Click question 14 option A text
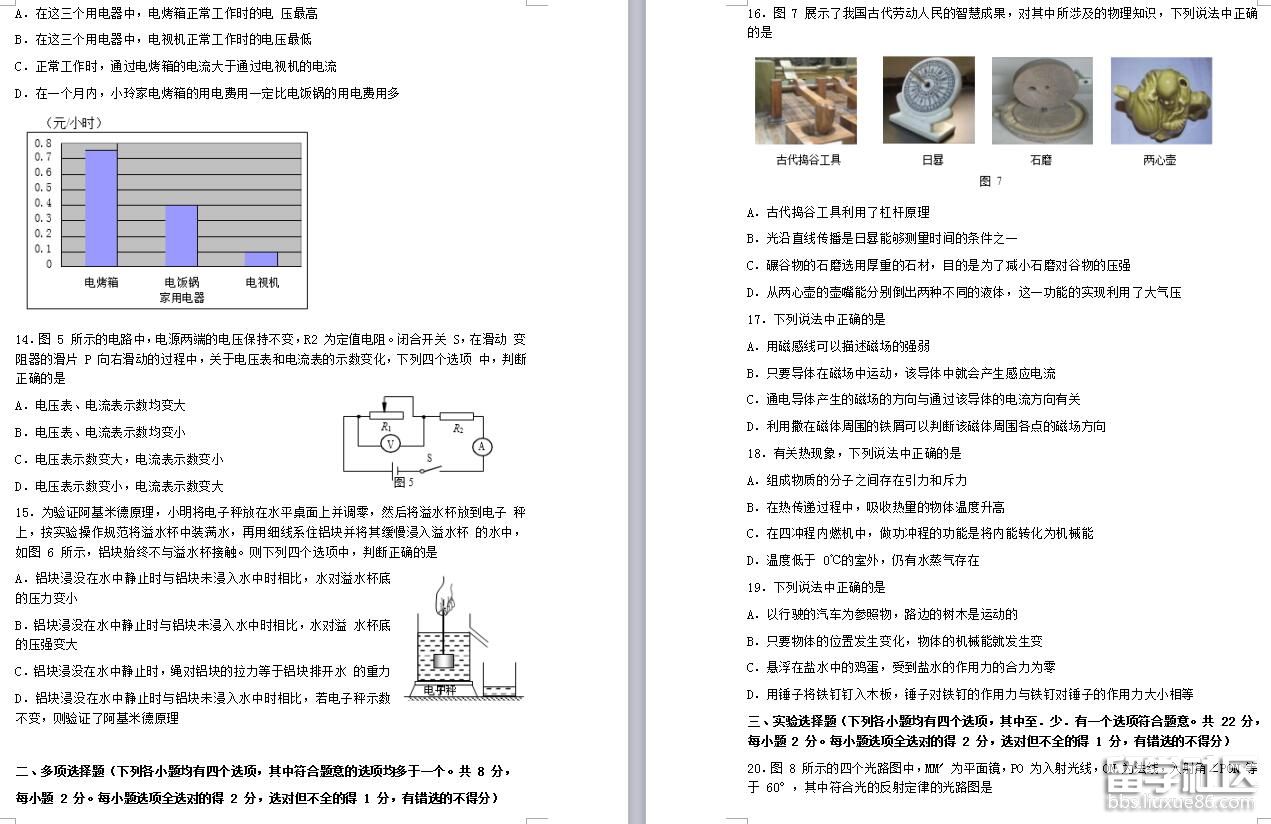 [101, 405]
